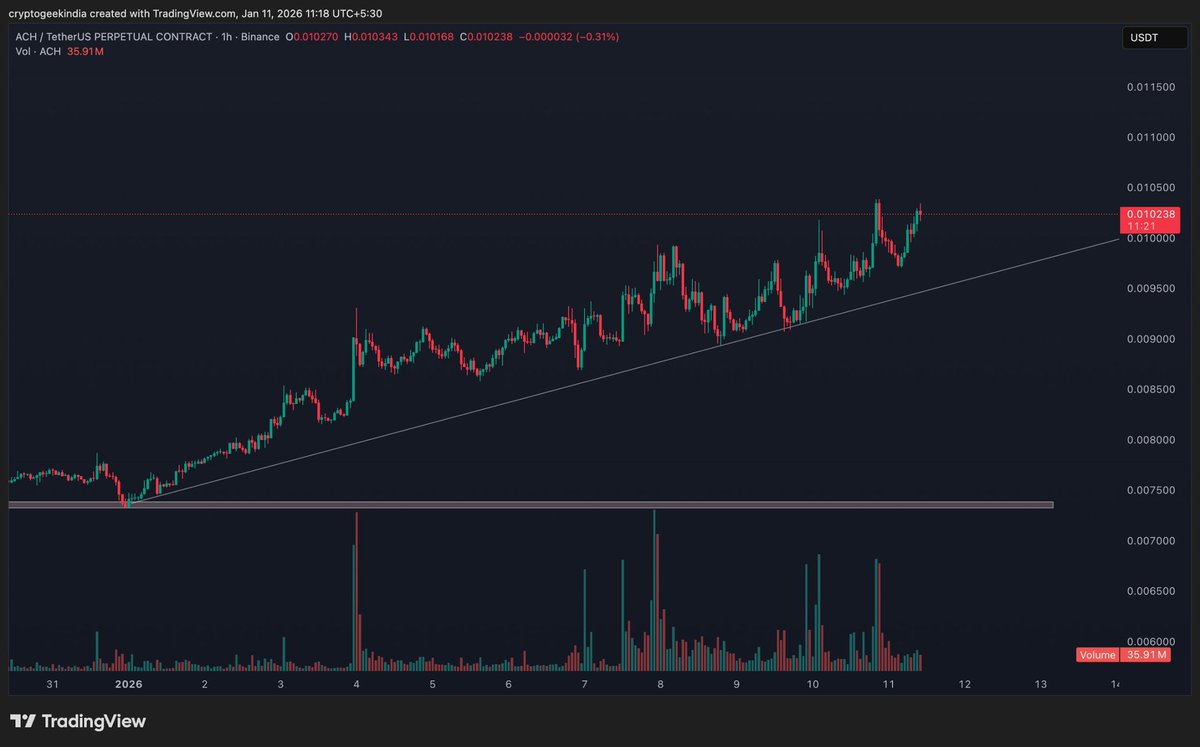Image resolution: width=1200 pixels, height=747 pixels.
Task: Click the Vol · ACH indicator legend
Action: point(37,51)
